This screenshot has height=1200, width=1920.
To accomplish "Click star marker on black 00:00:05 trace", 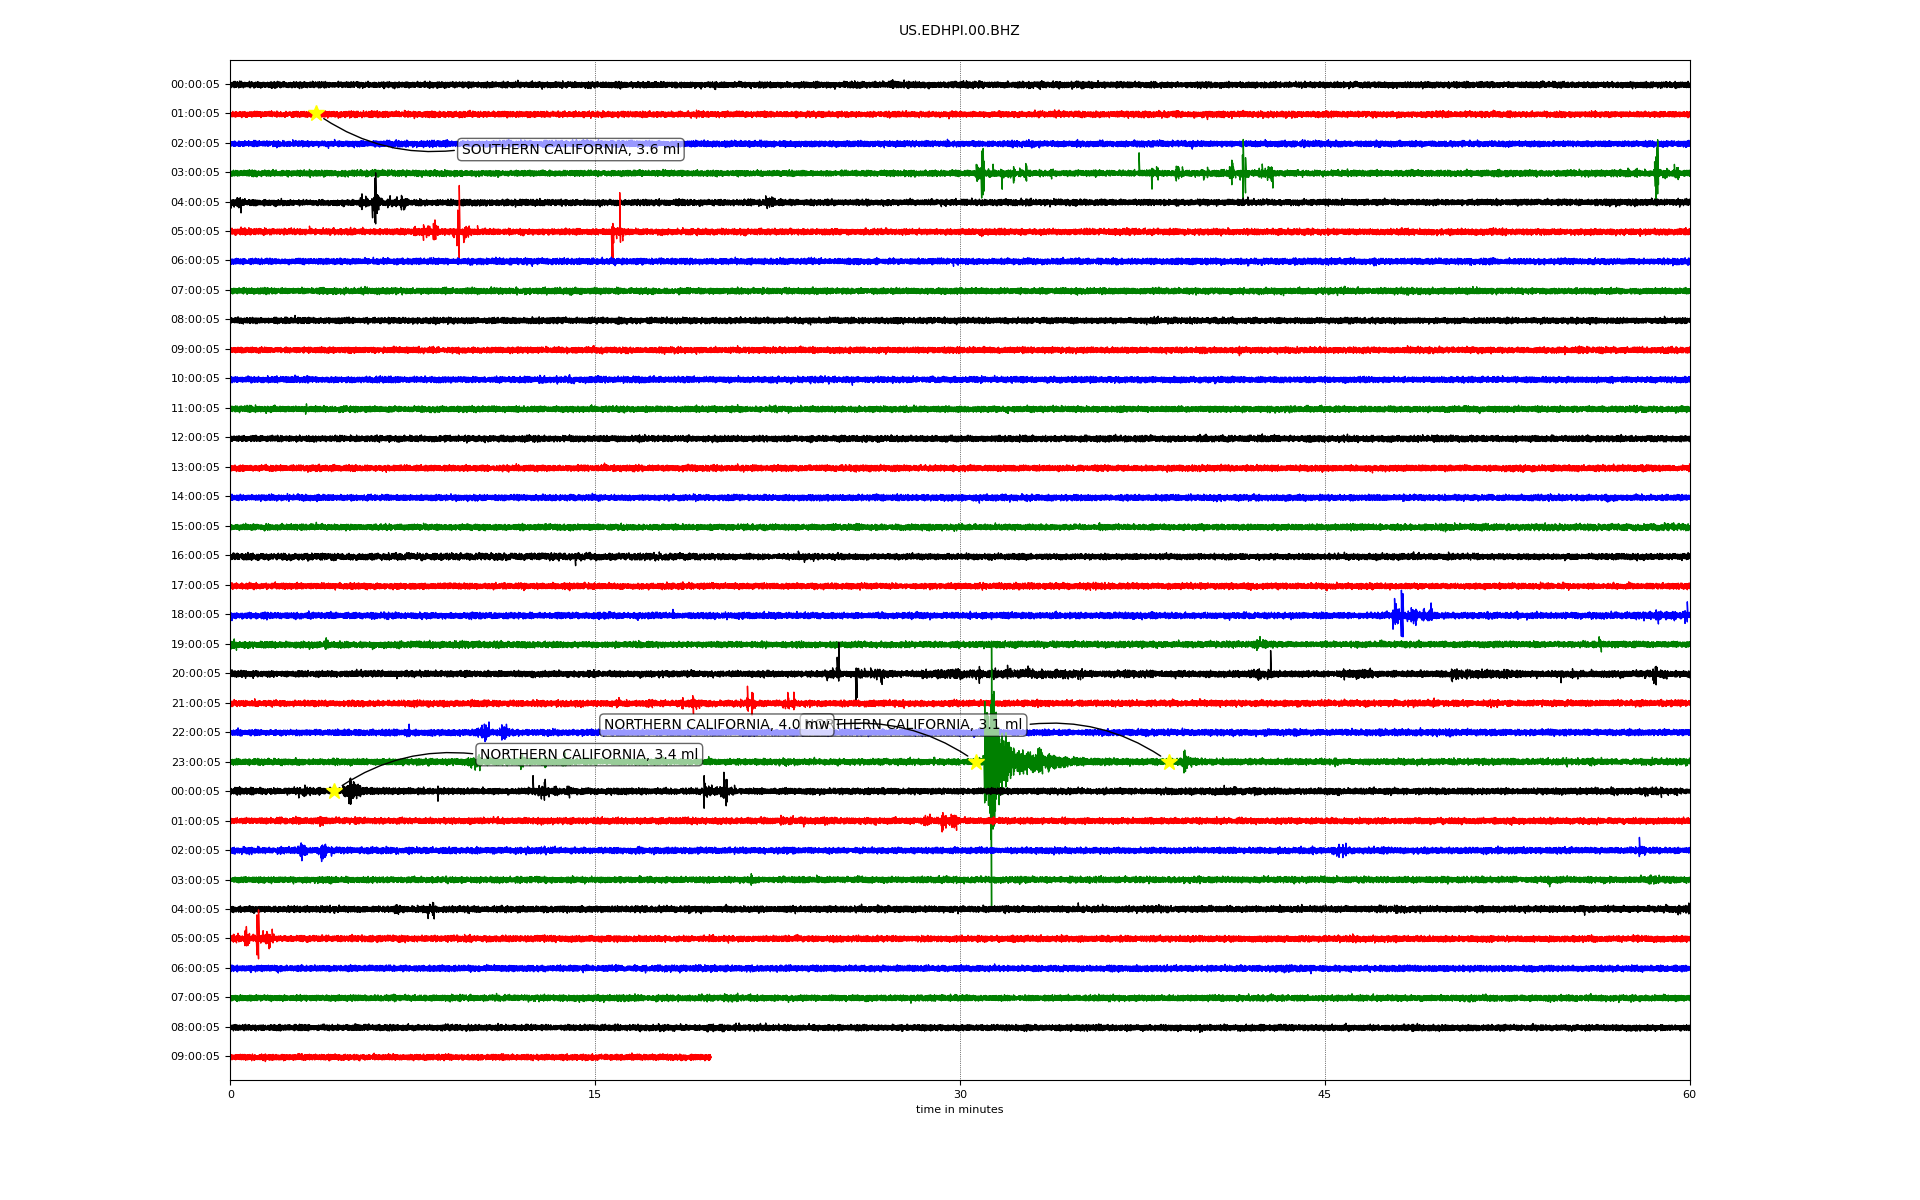I will [x=334, y=791].
